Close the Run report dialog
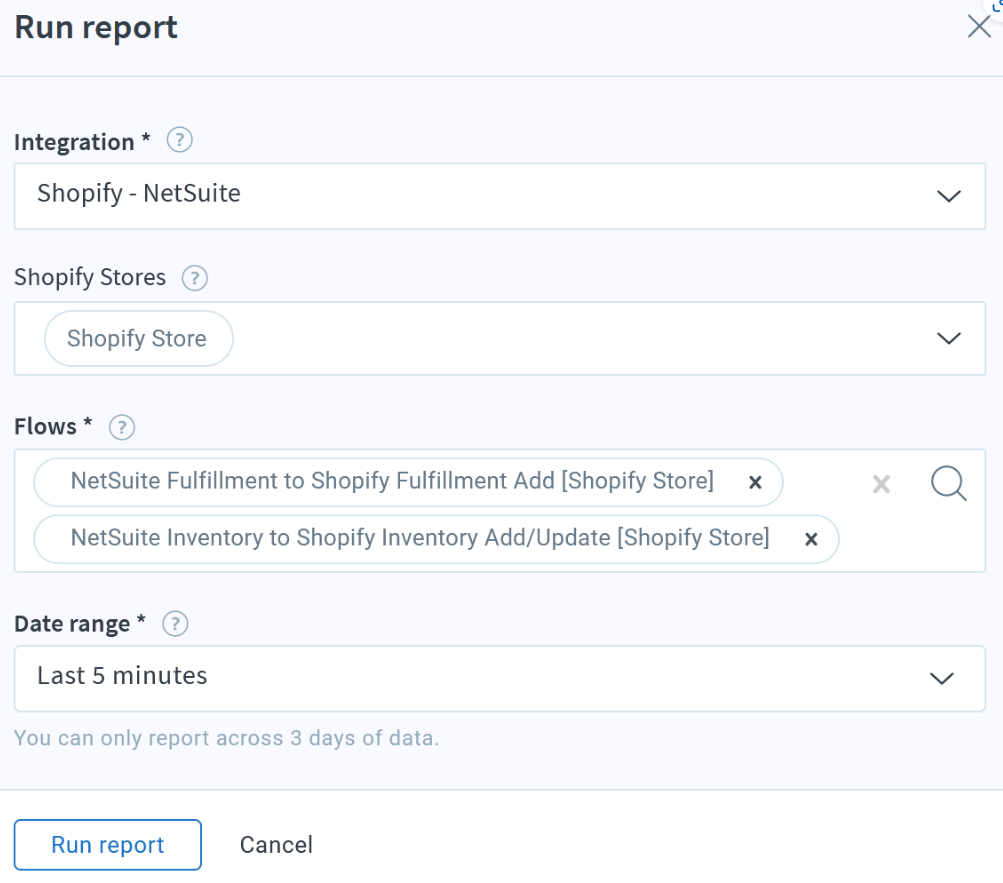This screenshot has height=883, width=1003. pyautogui.click(x=979, y=27)
